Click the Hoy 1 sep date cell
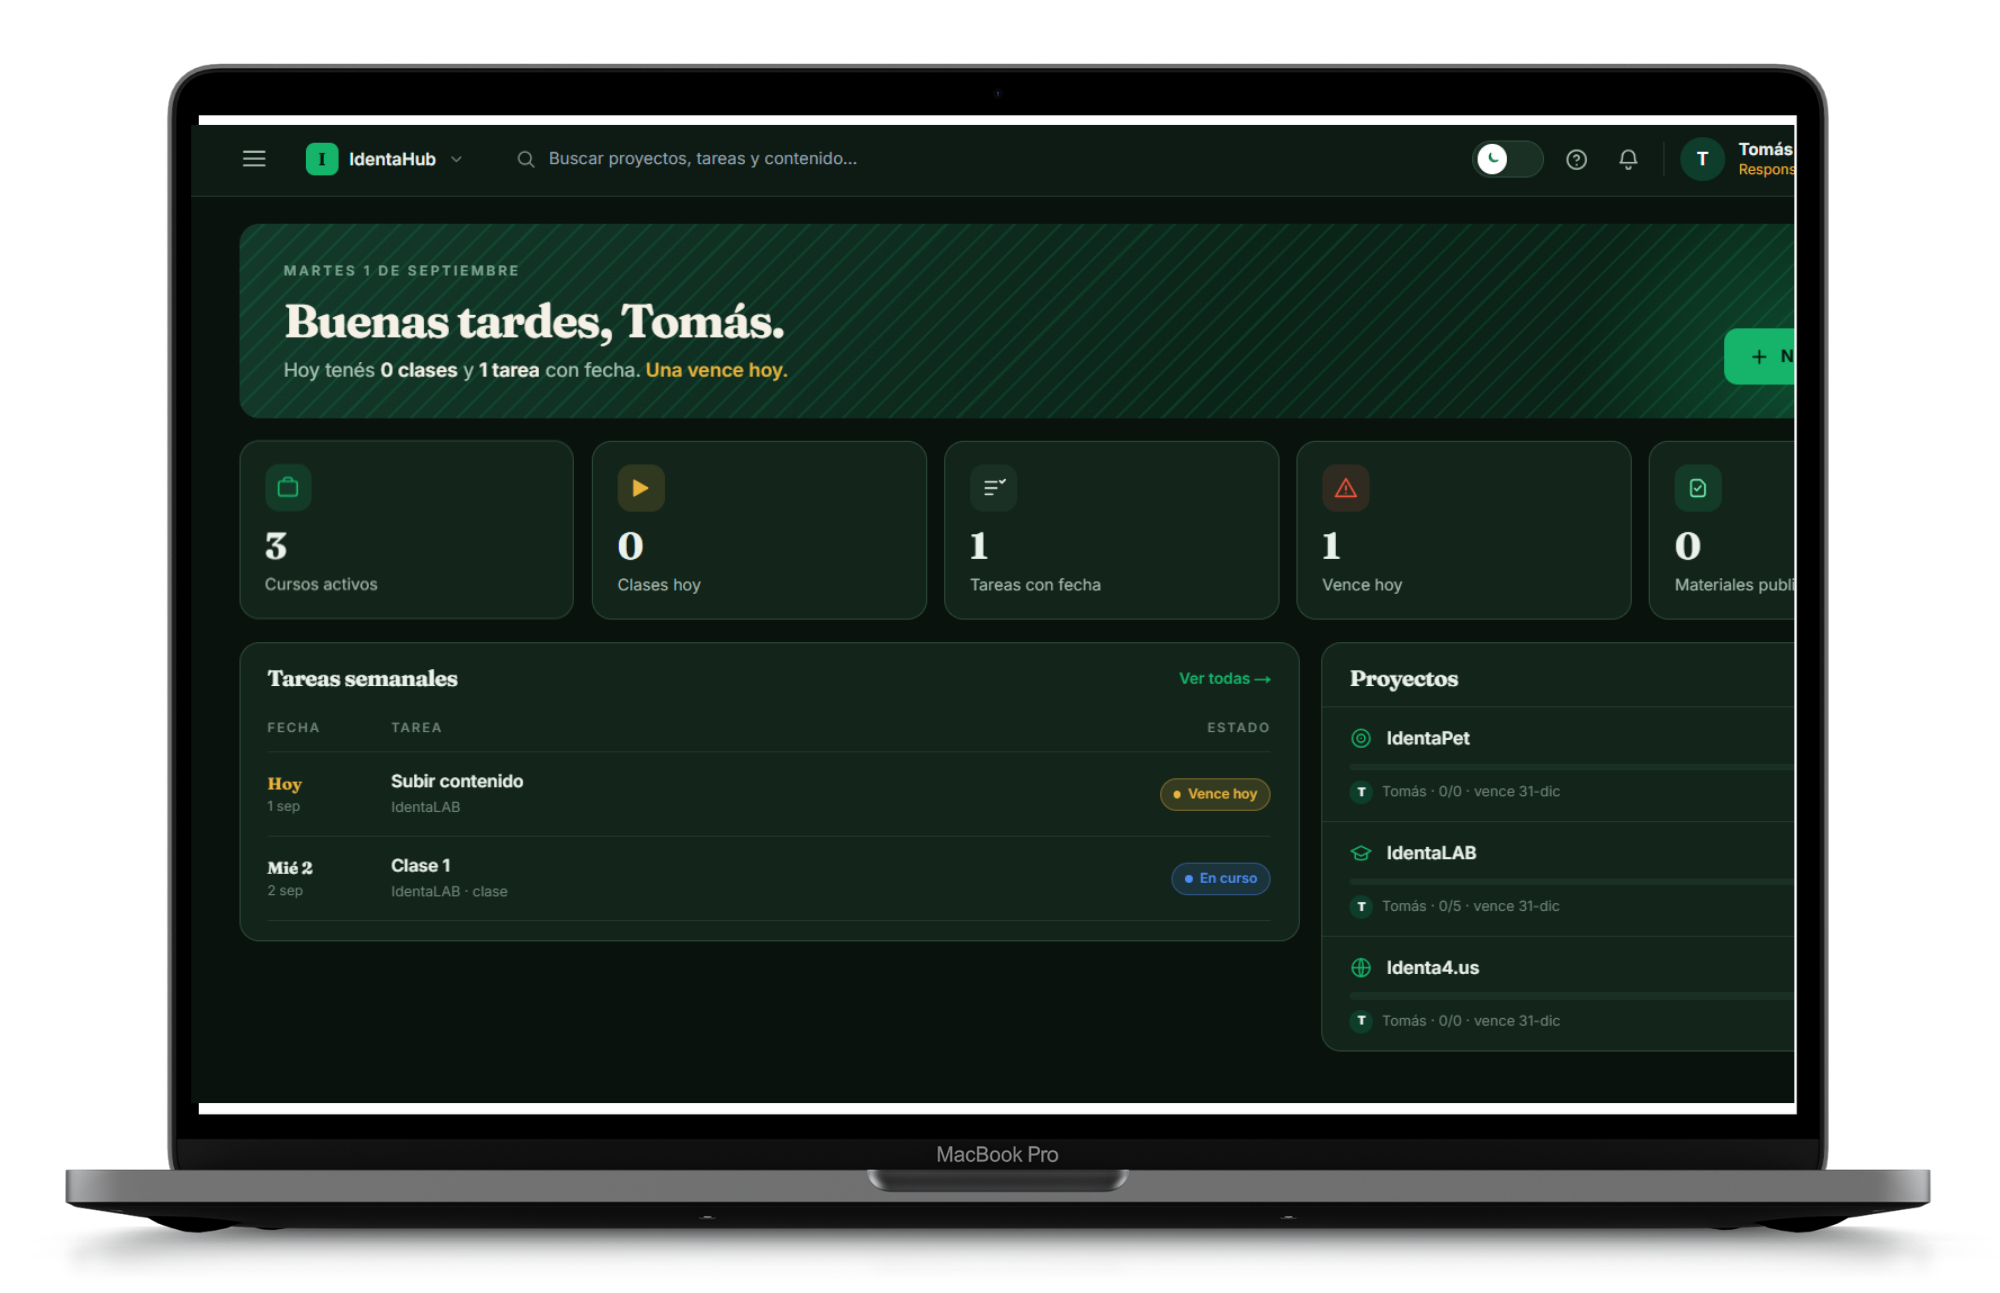Screen dimensions: 2000x1293 pyautogui.click(x=285, y=794)
